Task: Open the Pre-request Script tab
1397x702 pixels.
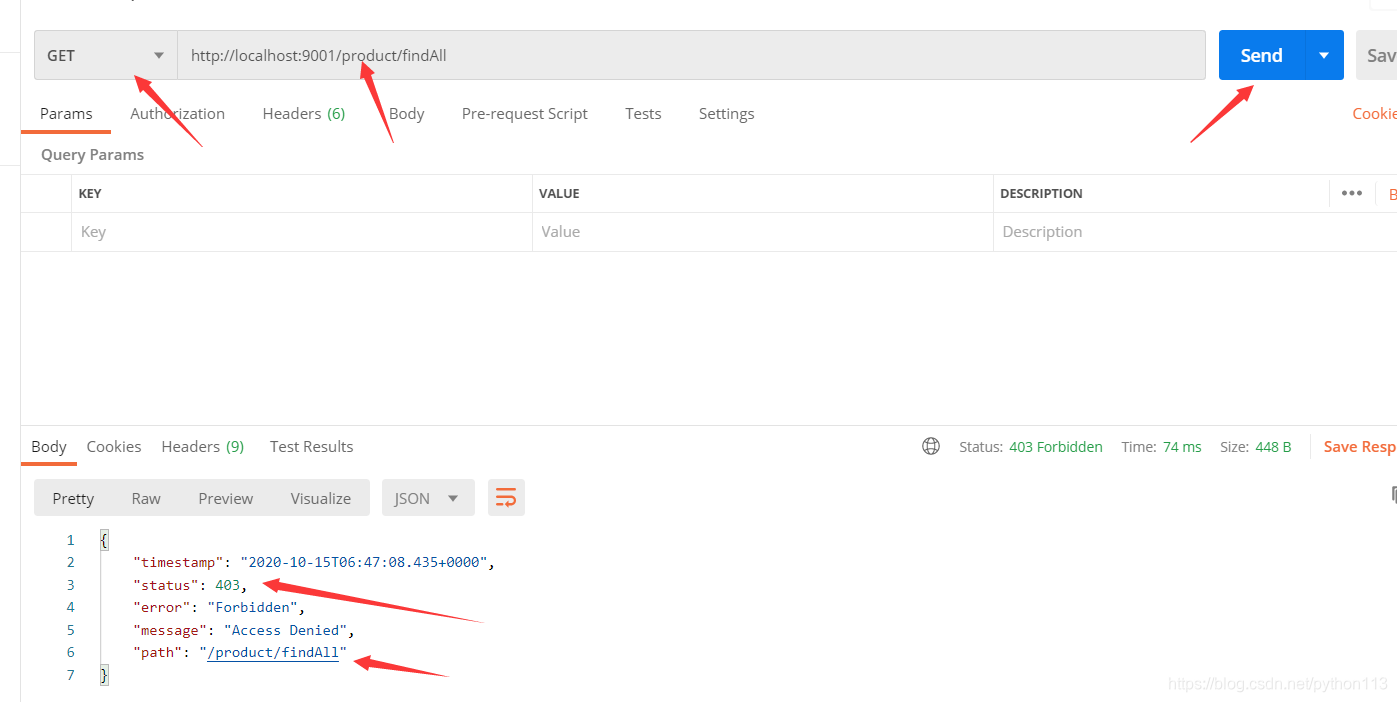Action: 525,114
